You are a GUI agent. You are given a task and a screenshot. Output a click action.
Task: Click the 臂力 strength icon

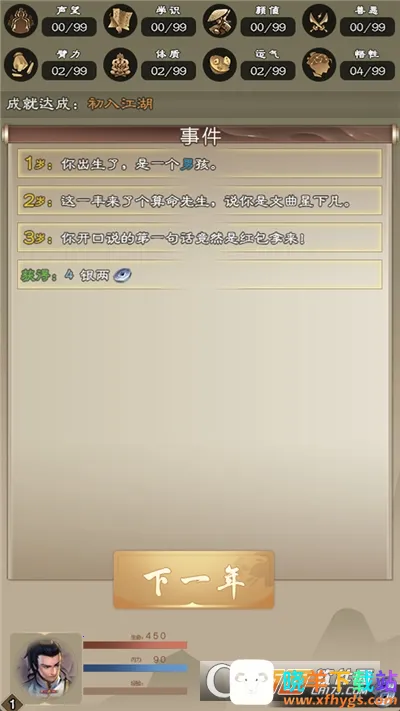(x=21, y=64)
